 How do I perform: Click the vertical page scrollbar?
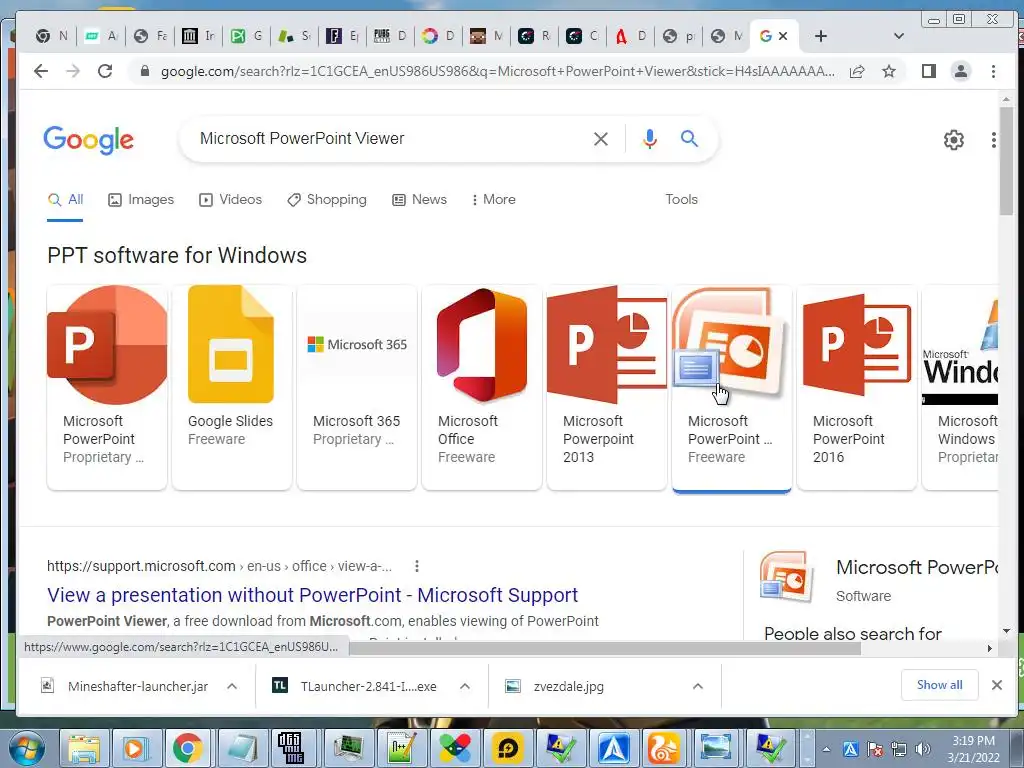pyautogui.click(x=1006, y=160)
